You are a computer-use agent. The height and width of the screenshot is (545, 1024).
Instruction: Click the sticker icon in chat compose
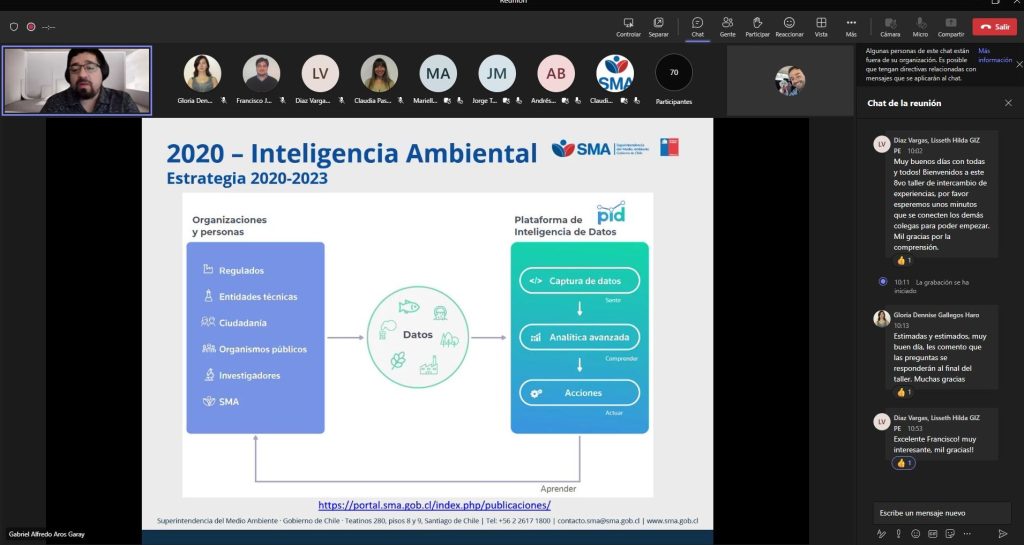click(950, 533)
